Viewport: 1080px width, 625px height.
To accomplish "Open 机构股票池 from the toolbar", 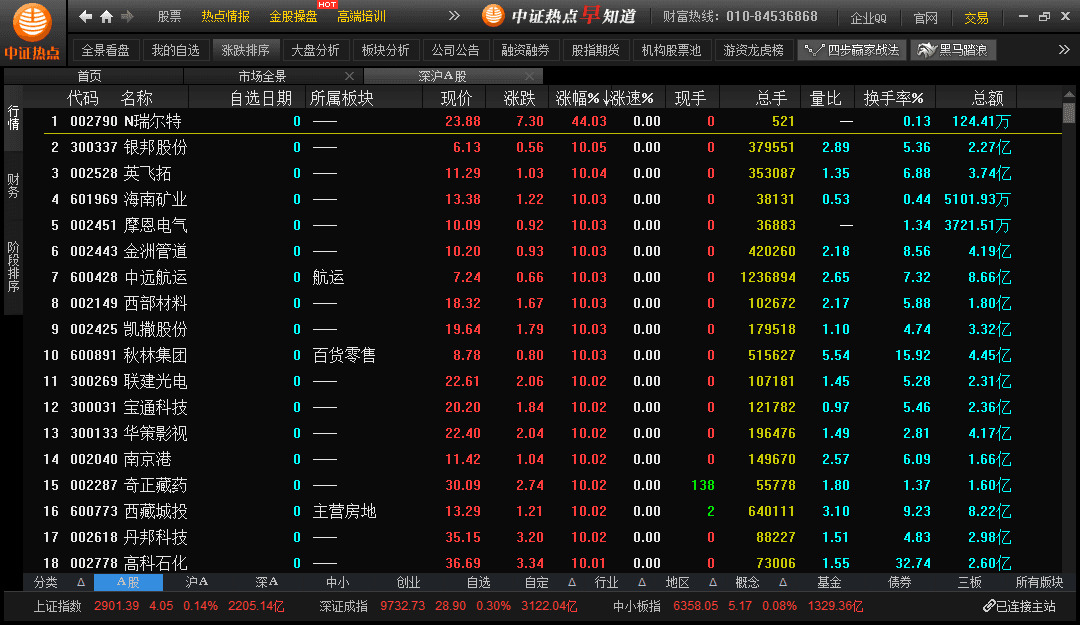I will (672, 50).
